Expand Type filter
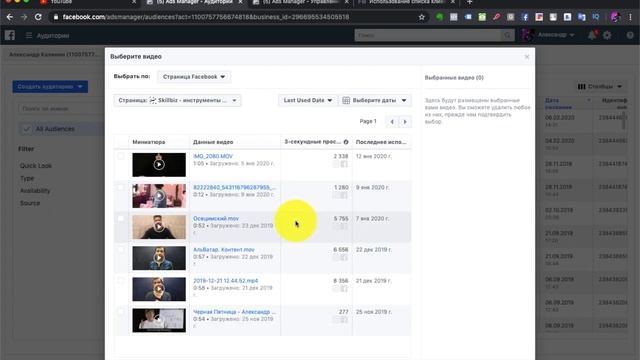 [x=27, y=178]
